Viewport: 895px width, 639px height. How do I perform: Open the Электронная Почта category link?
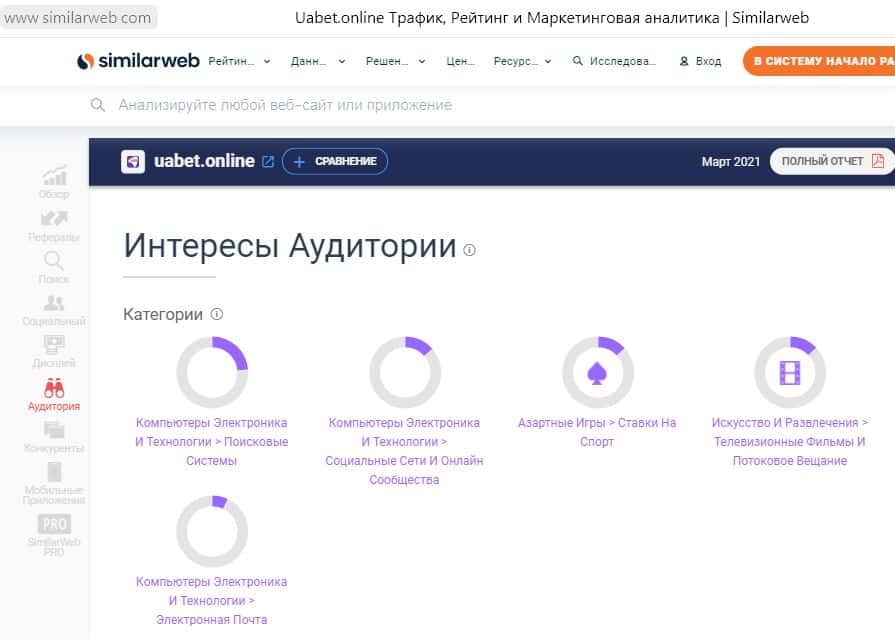pos(212,600)
